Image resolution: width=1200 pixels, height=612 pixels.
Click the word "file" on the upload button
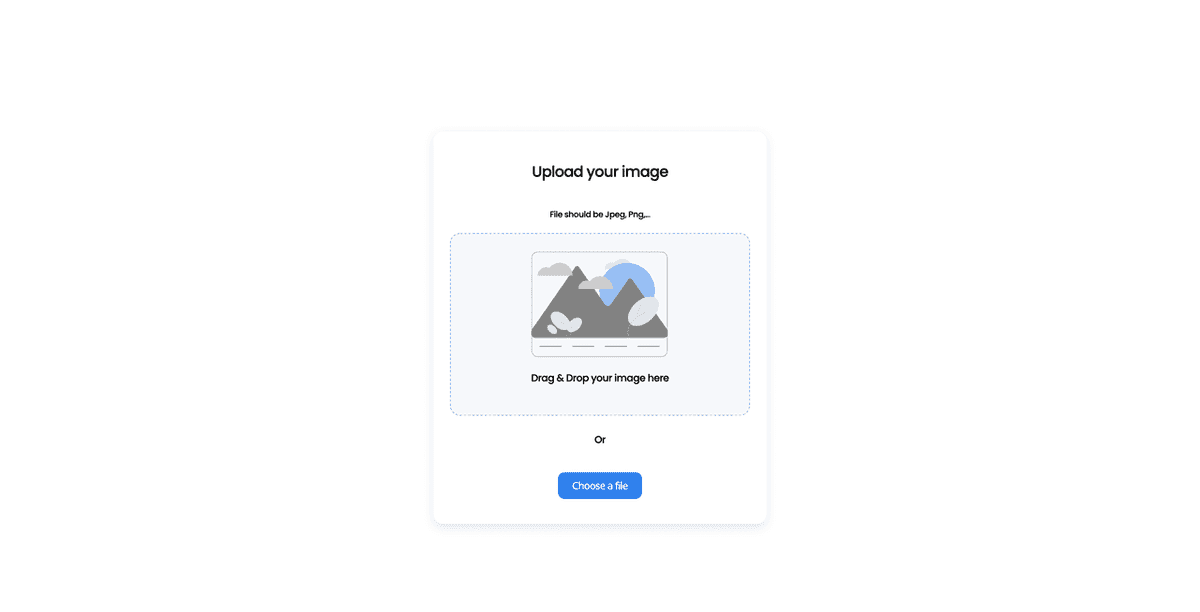point(620,485)
